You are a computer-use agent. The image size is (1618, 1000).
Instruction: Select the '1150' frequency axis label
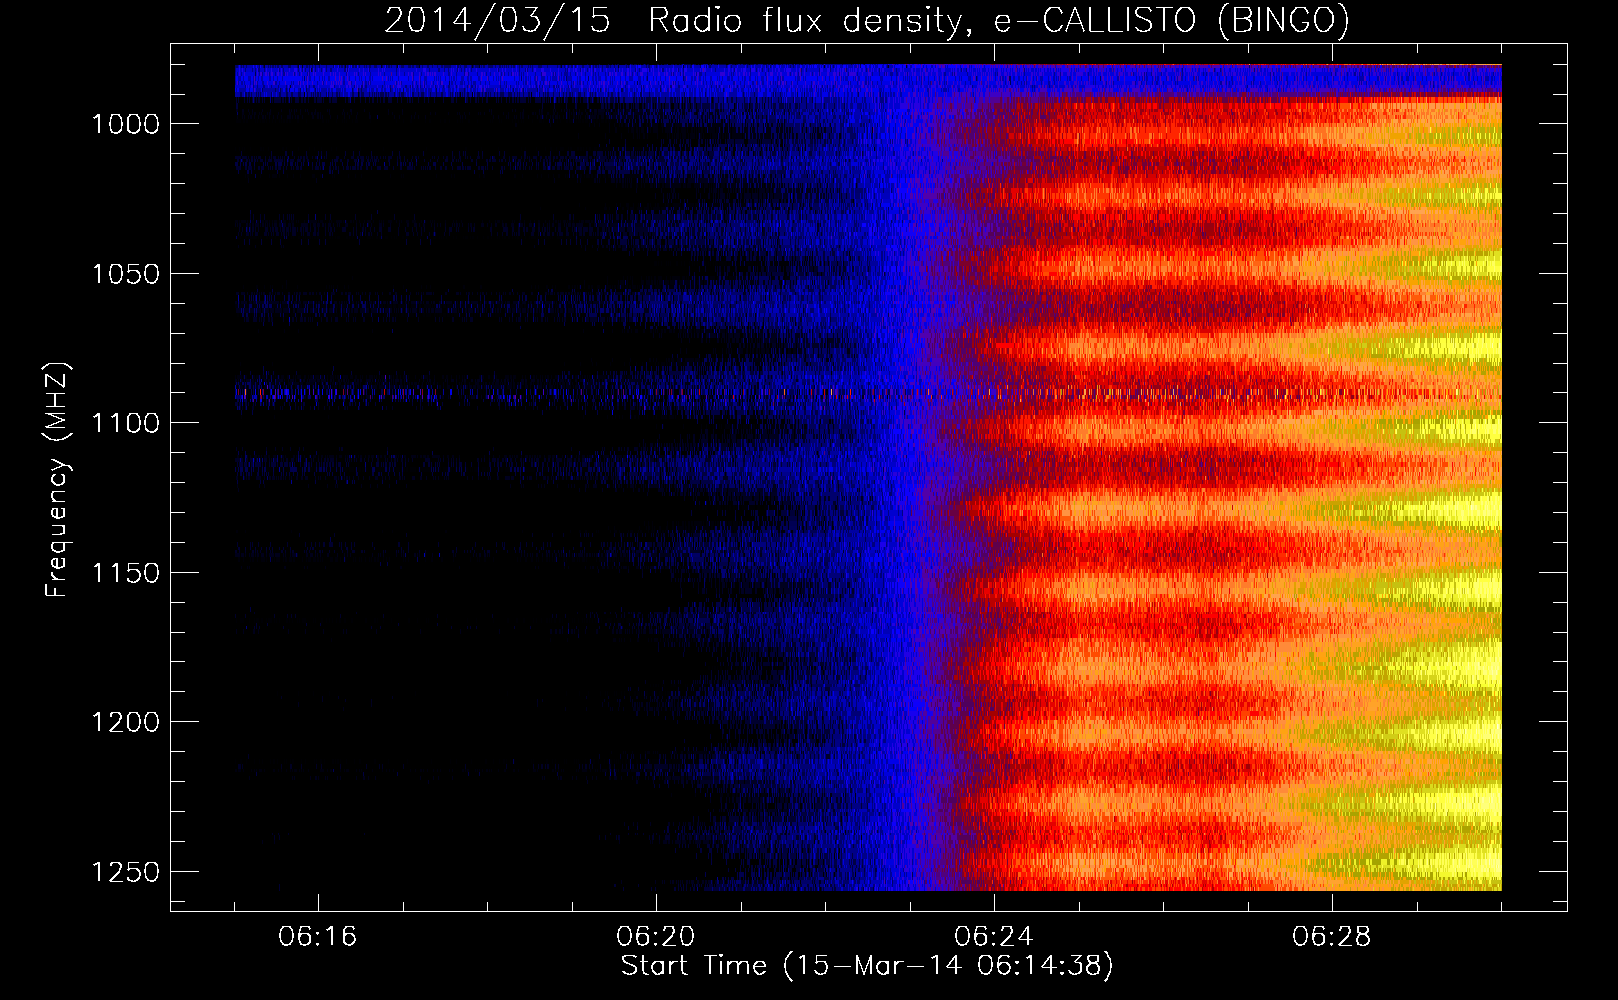click(x=126, y=572)
